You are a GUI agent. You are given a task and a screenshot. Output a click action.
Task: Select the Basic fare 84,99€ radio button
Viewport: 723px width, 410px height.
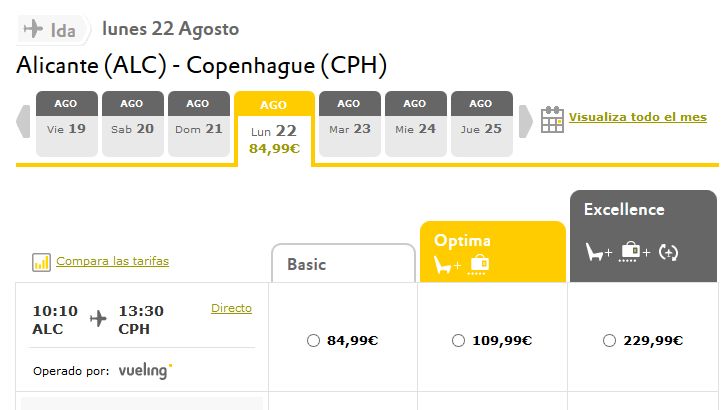click(313, 341)
